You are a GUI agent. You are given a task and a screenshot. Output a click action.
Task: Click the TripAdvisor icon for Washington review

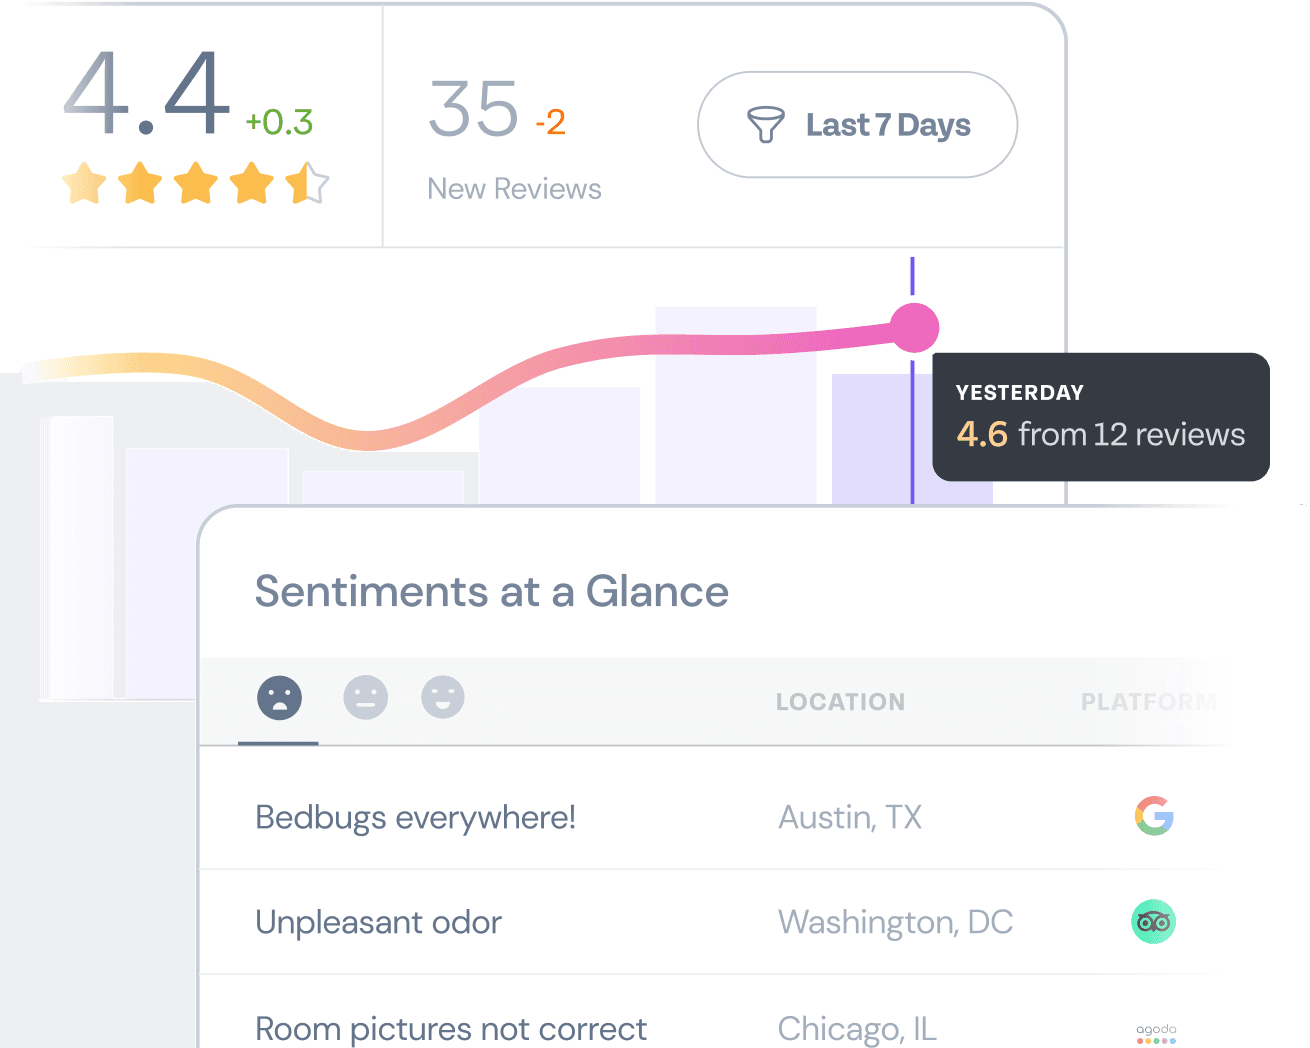1154,922
